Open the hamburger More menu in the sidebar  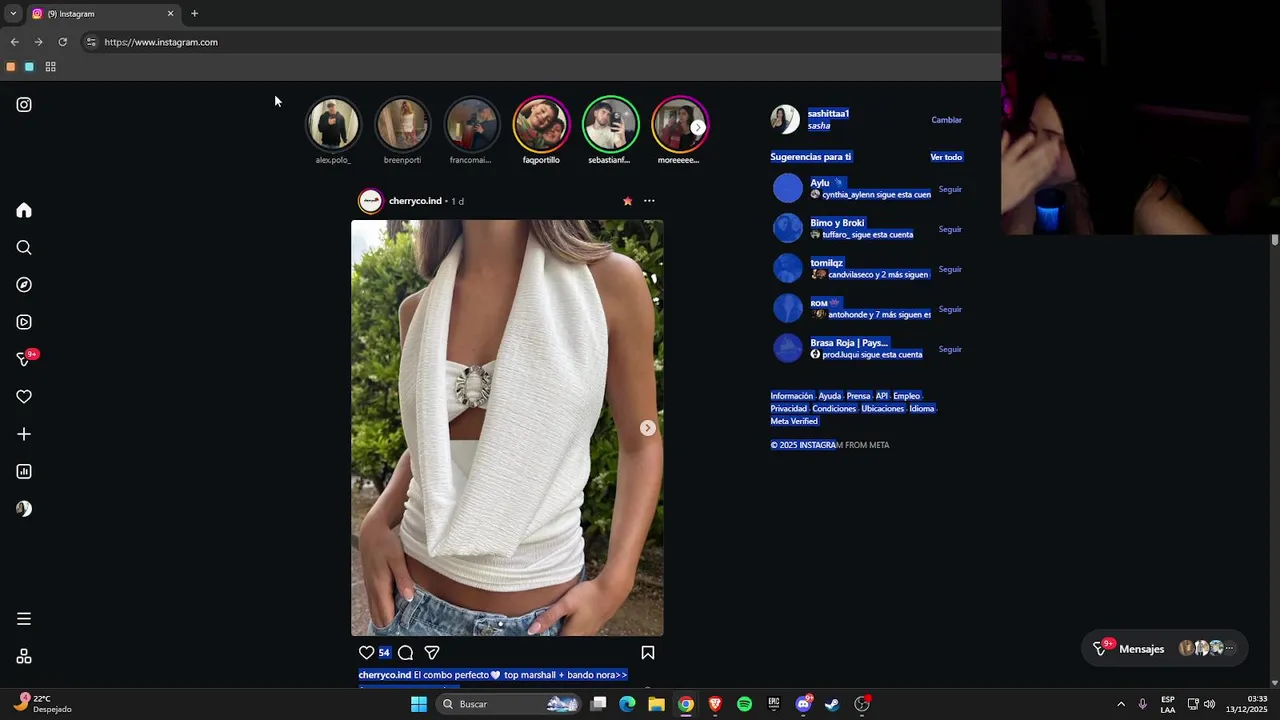tap(24, 619)
